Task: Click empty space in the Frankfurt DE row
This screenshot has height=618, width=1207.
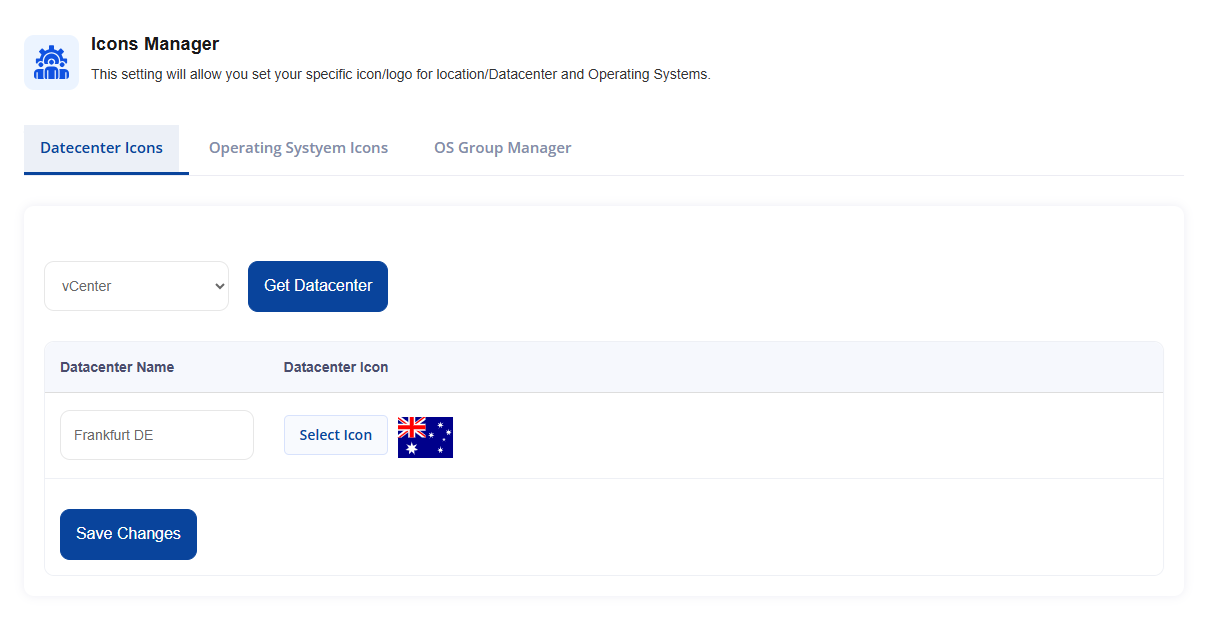Action: [x=800, y=435]
